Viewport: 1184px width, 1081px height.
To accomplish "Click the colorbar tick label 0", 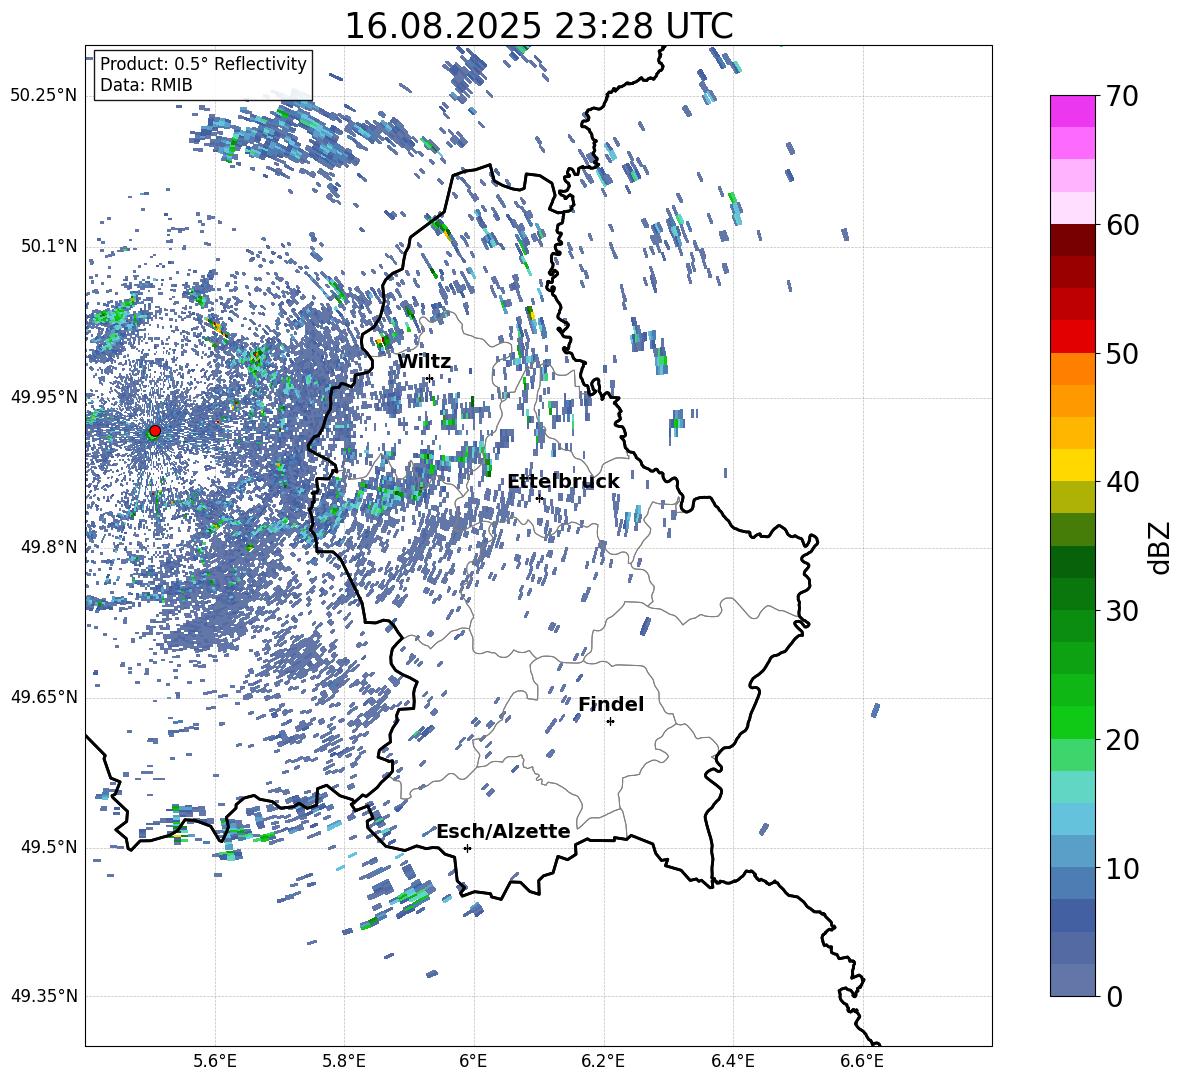I will pos(1115,996).
